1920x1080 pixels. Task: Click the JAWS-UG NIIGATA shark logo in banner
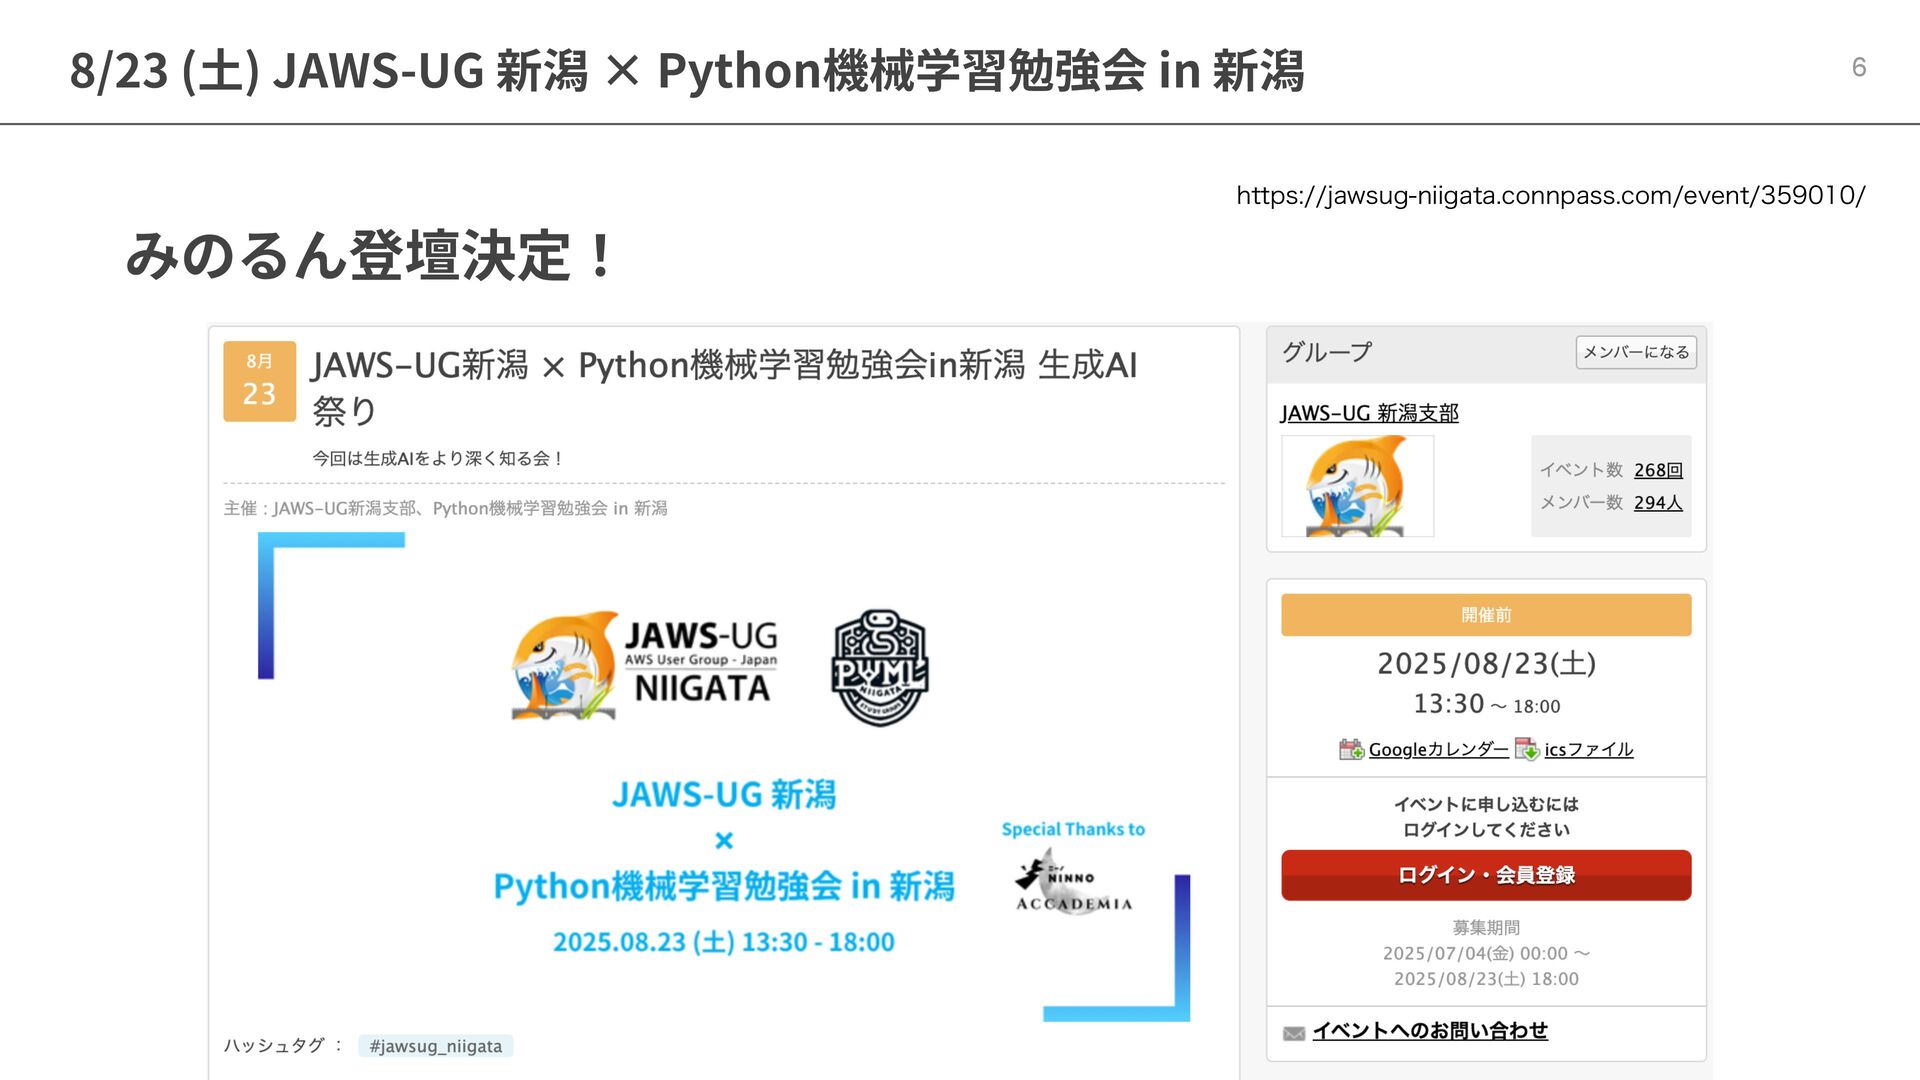coord(645,665)
